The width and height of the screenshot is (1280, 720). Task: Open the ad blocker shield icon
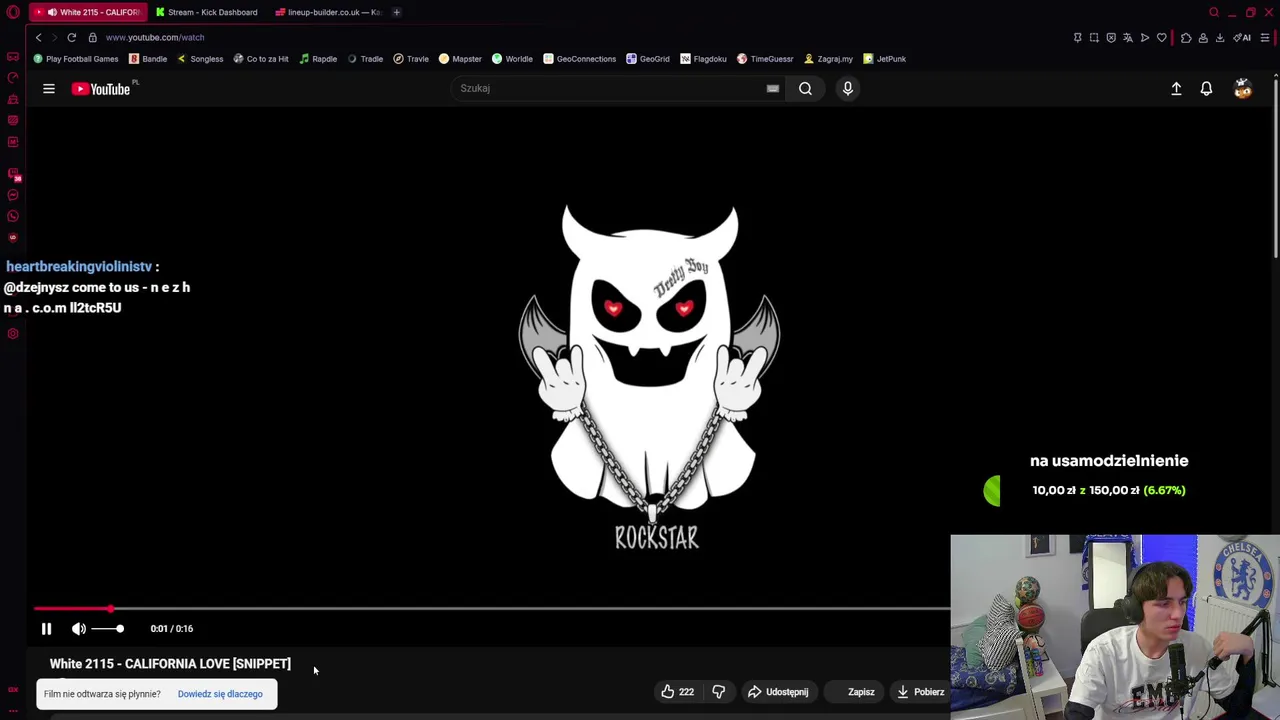tap(1111, 37)
